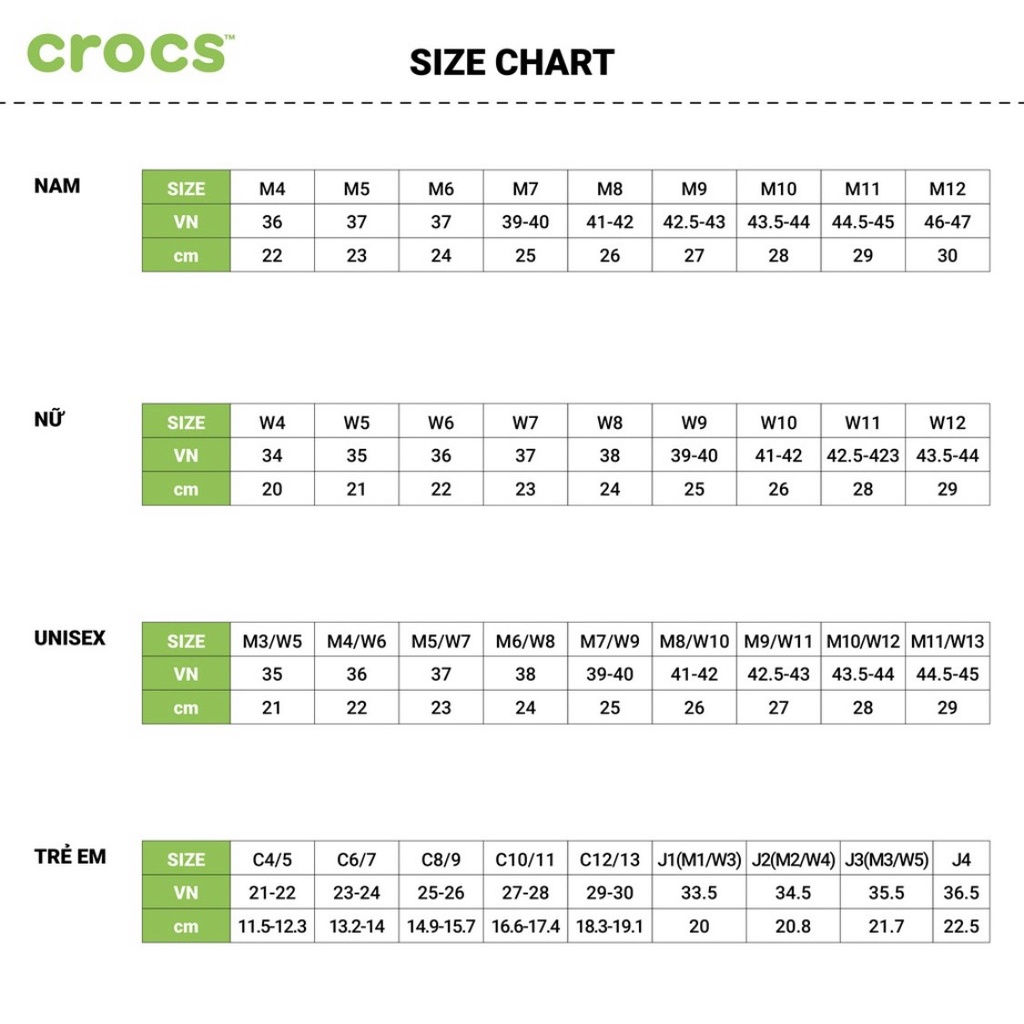Click the green SIZE header in the NAM table

coord(186,188)
